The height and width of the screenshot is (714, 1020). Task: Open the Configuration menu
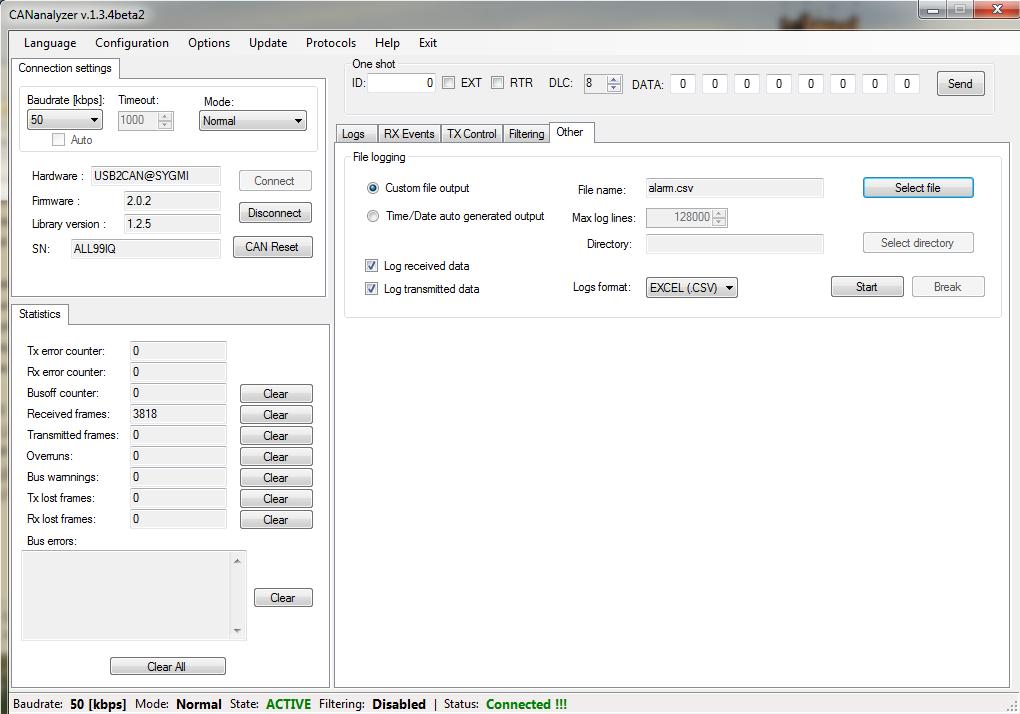click(131, 43)
